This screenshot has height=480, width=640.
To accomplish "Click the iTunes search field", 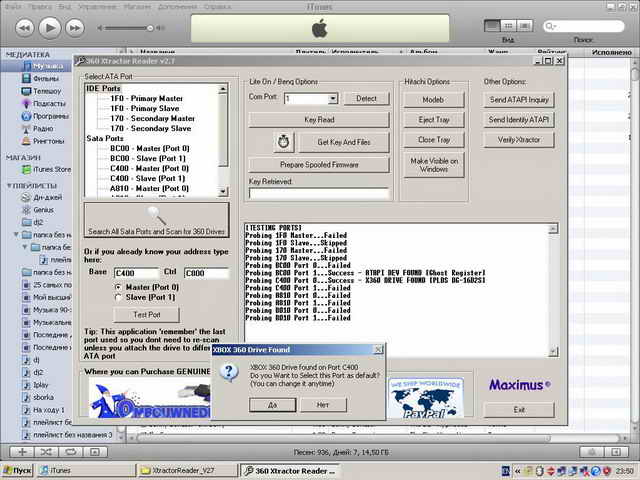I will (x=583, y=27).
